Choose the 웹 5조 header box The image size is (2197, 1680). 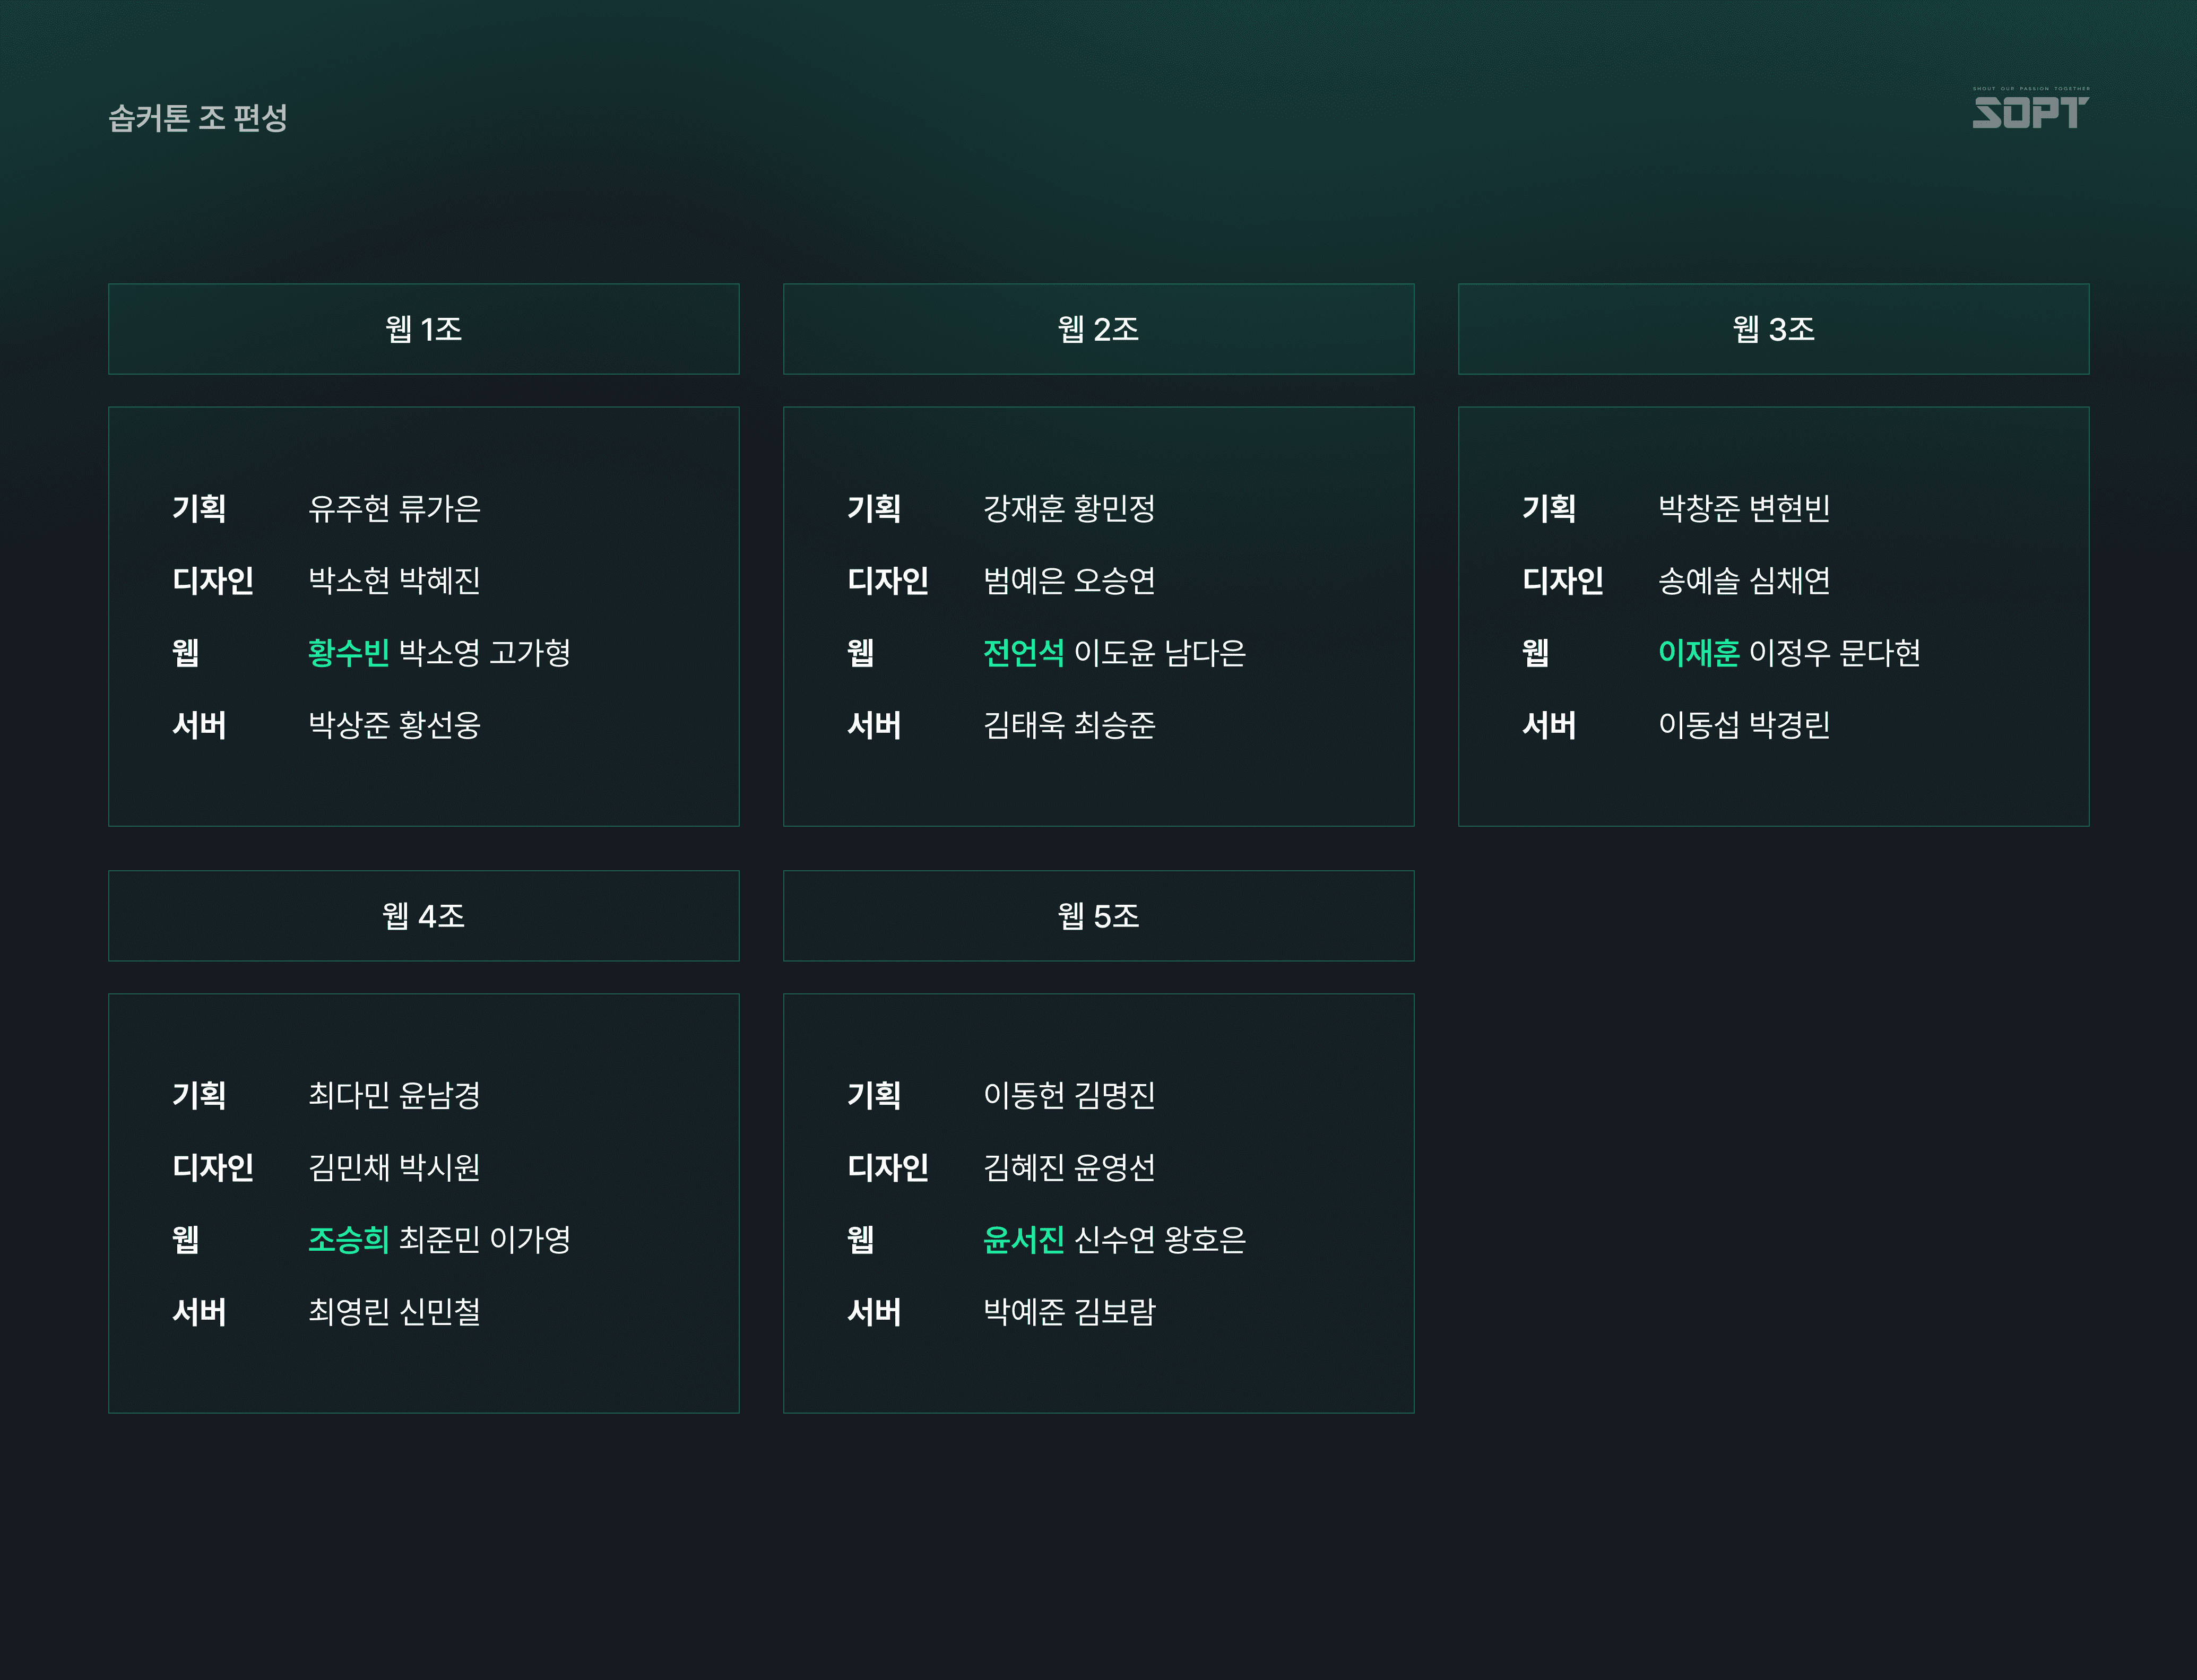coord(1098,916)
